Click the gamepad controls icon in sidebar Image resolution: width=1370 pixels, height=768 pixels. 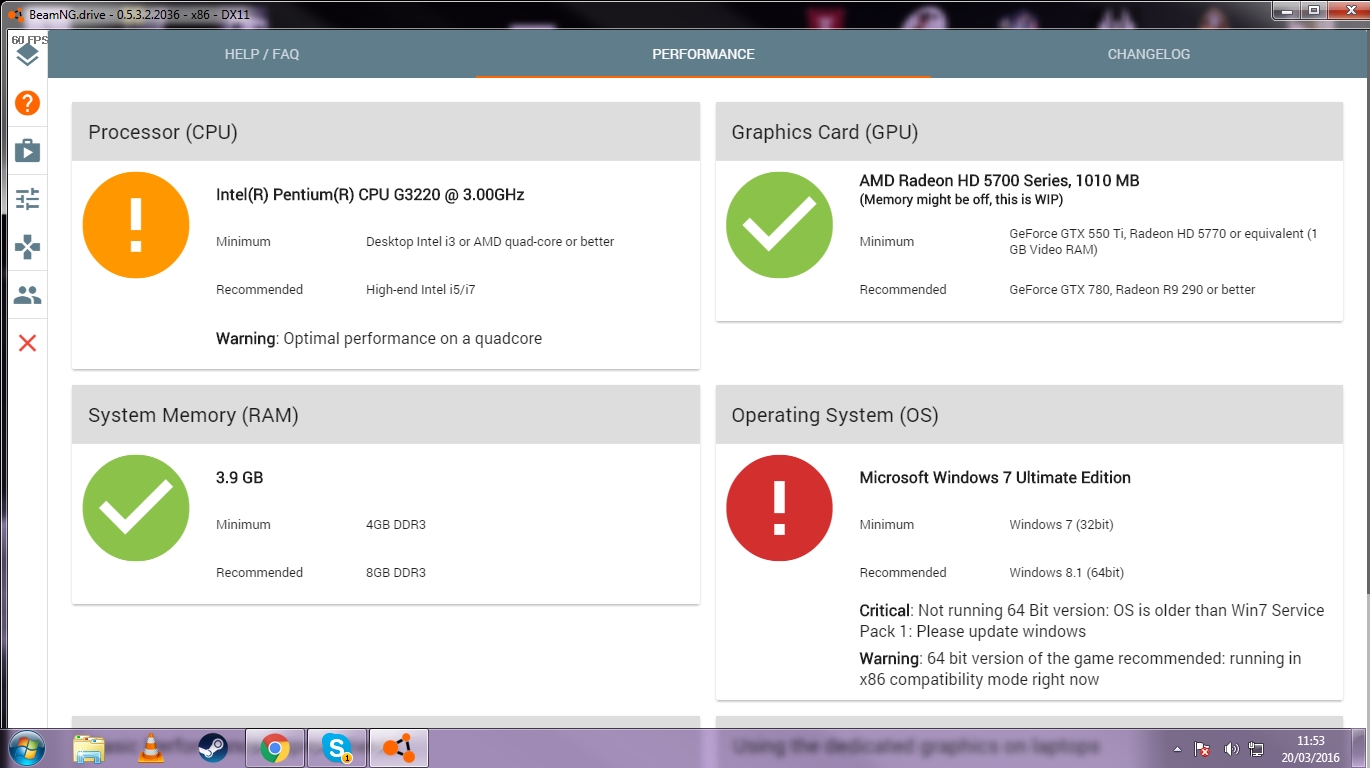tap(27, 247)
